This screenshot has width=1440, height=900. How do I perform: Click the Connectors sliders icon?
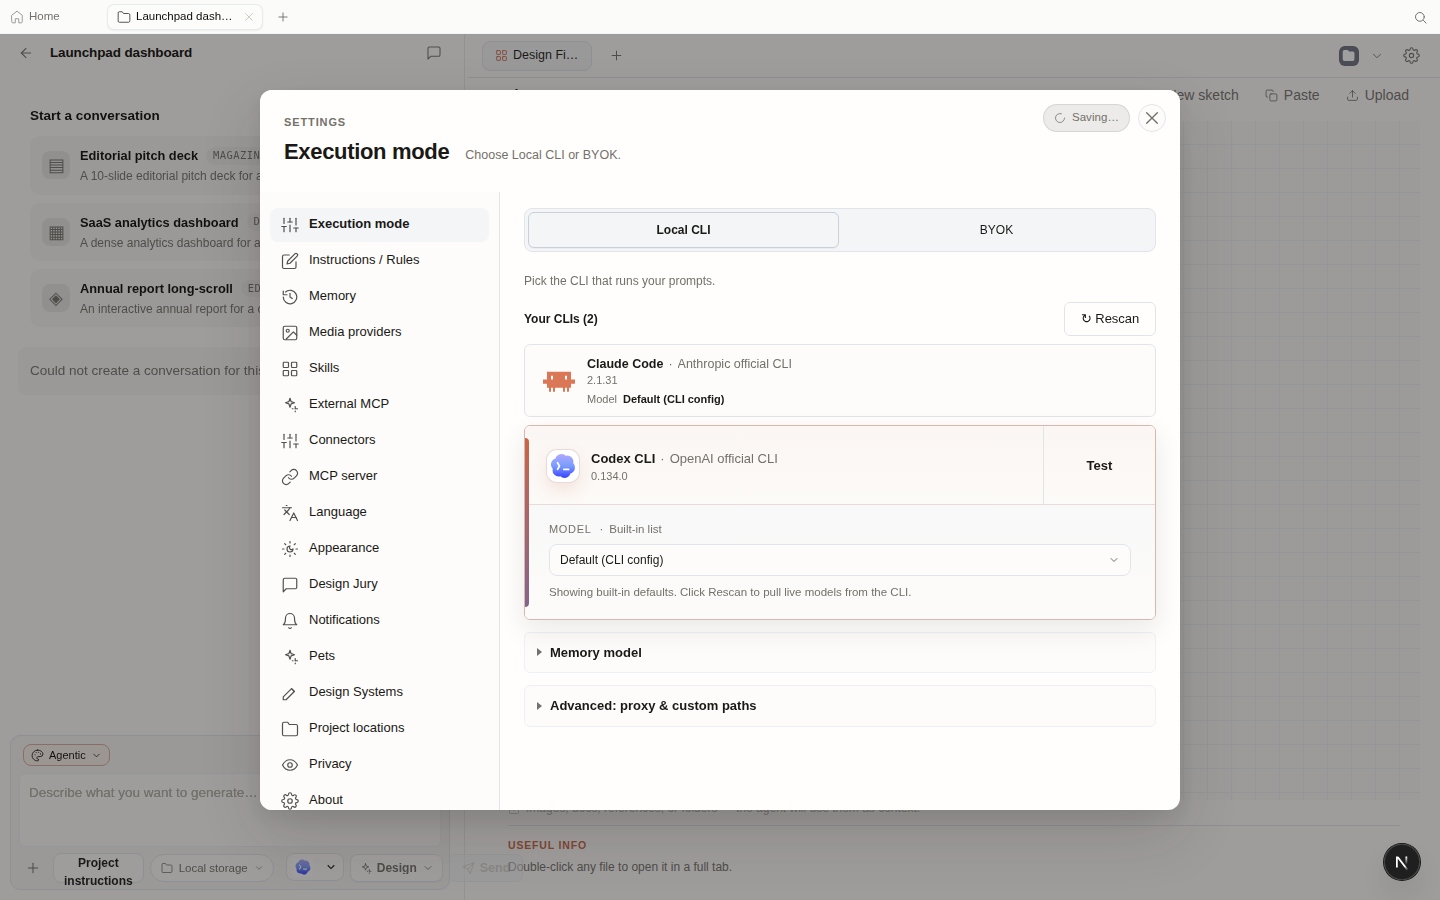click(290, 441)
